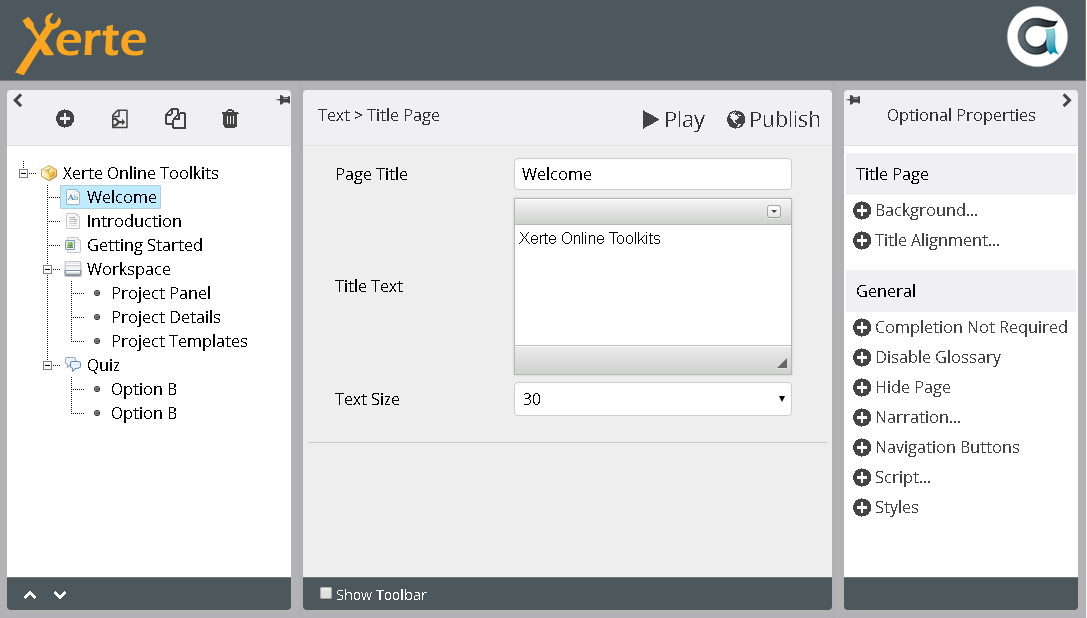The image size is (1087, 618).
Task: Add Background optional property plus icon
Action: click(x=862, y=211)
